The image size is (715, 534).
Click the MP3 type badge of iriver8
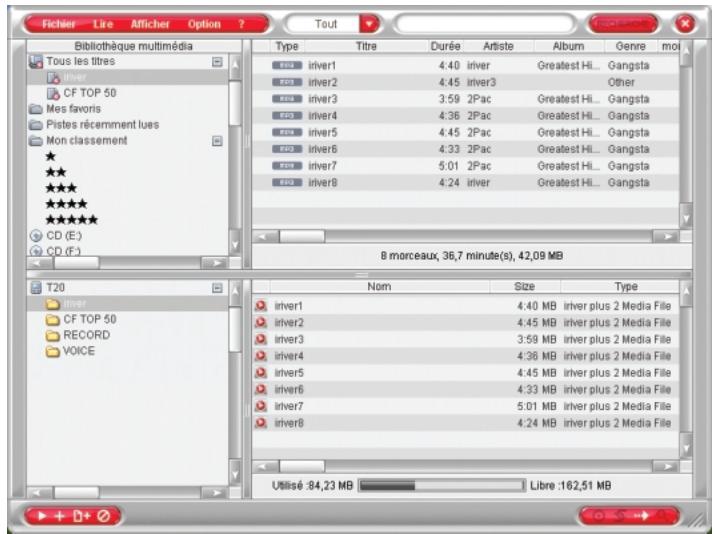click(287, 182)
